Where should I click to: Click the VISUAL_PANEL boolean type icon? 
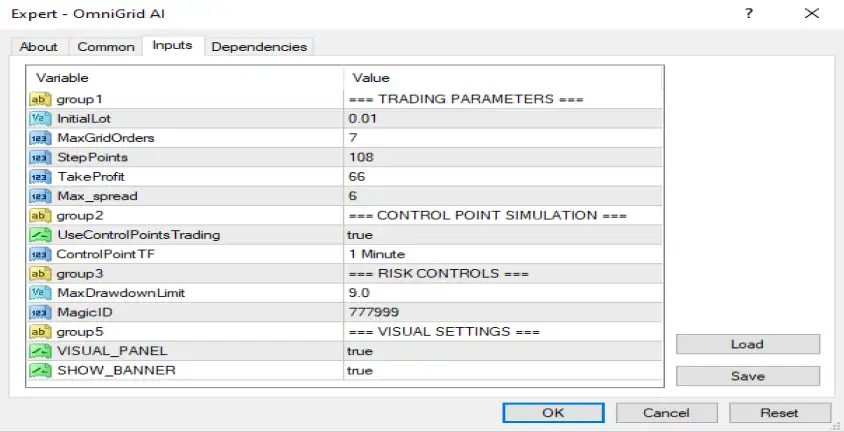[40, 351]
